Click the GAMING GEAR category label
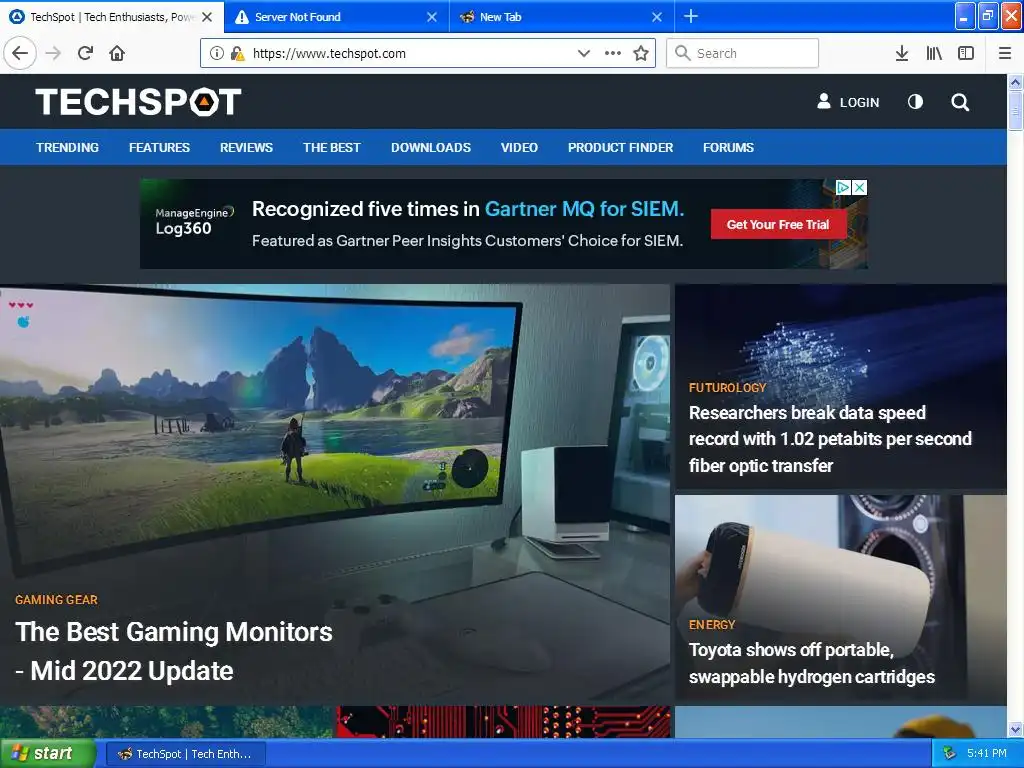 [56, 600]
